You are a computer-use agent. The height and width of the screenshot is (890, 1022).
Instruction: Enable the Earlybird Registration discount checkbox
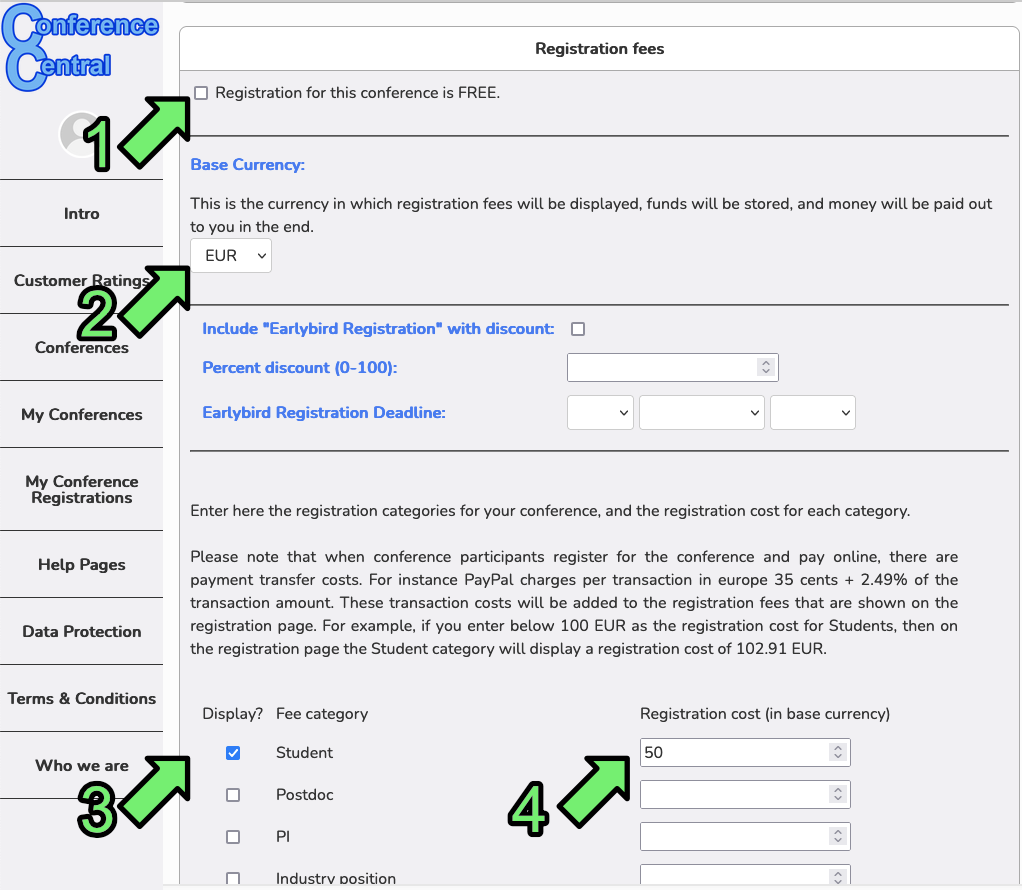click(x=577, y=329)
